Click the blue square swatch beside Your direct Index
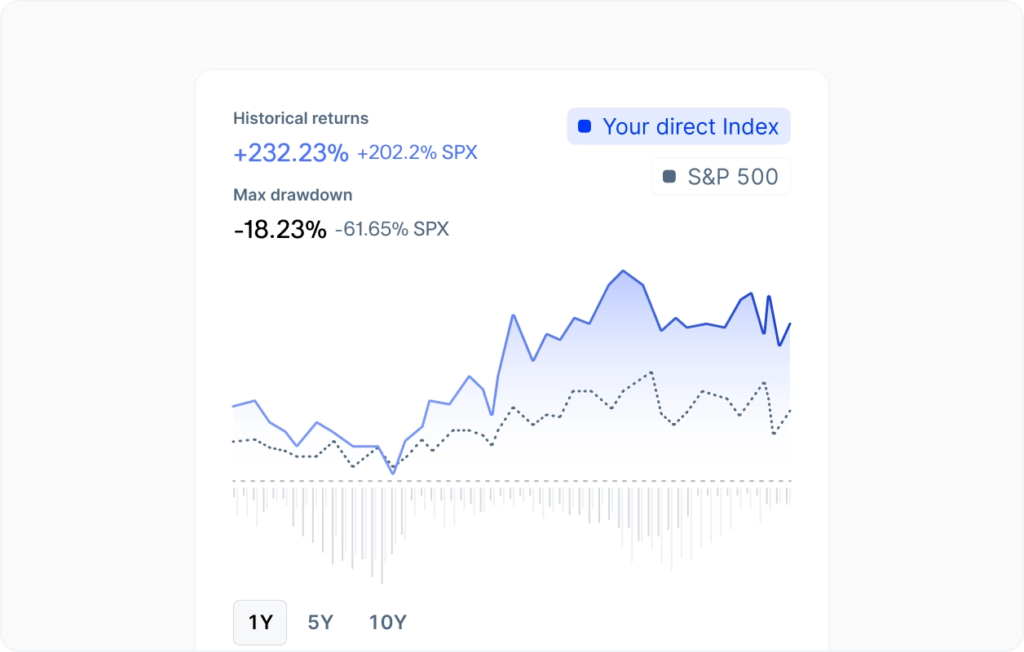 (583, 126)
